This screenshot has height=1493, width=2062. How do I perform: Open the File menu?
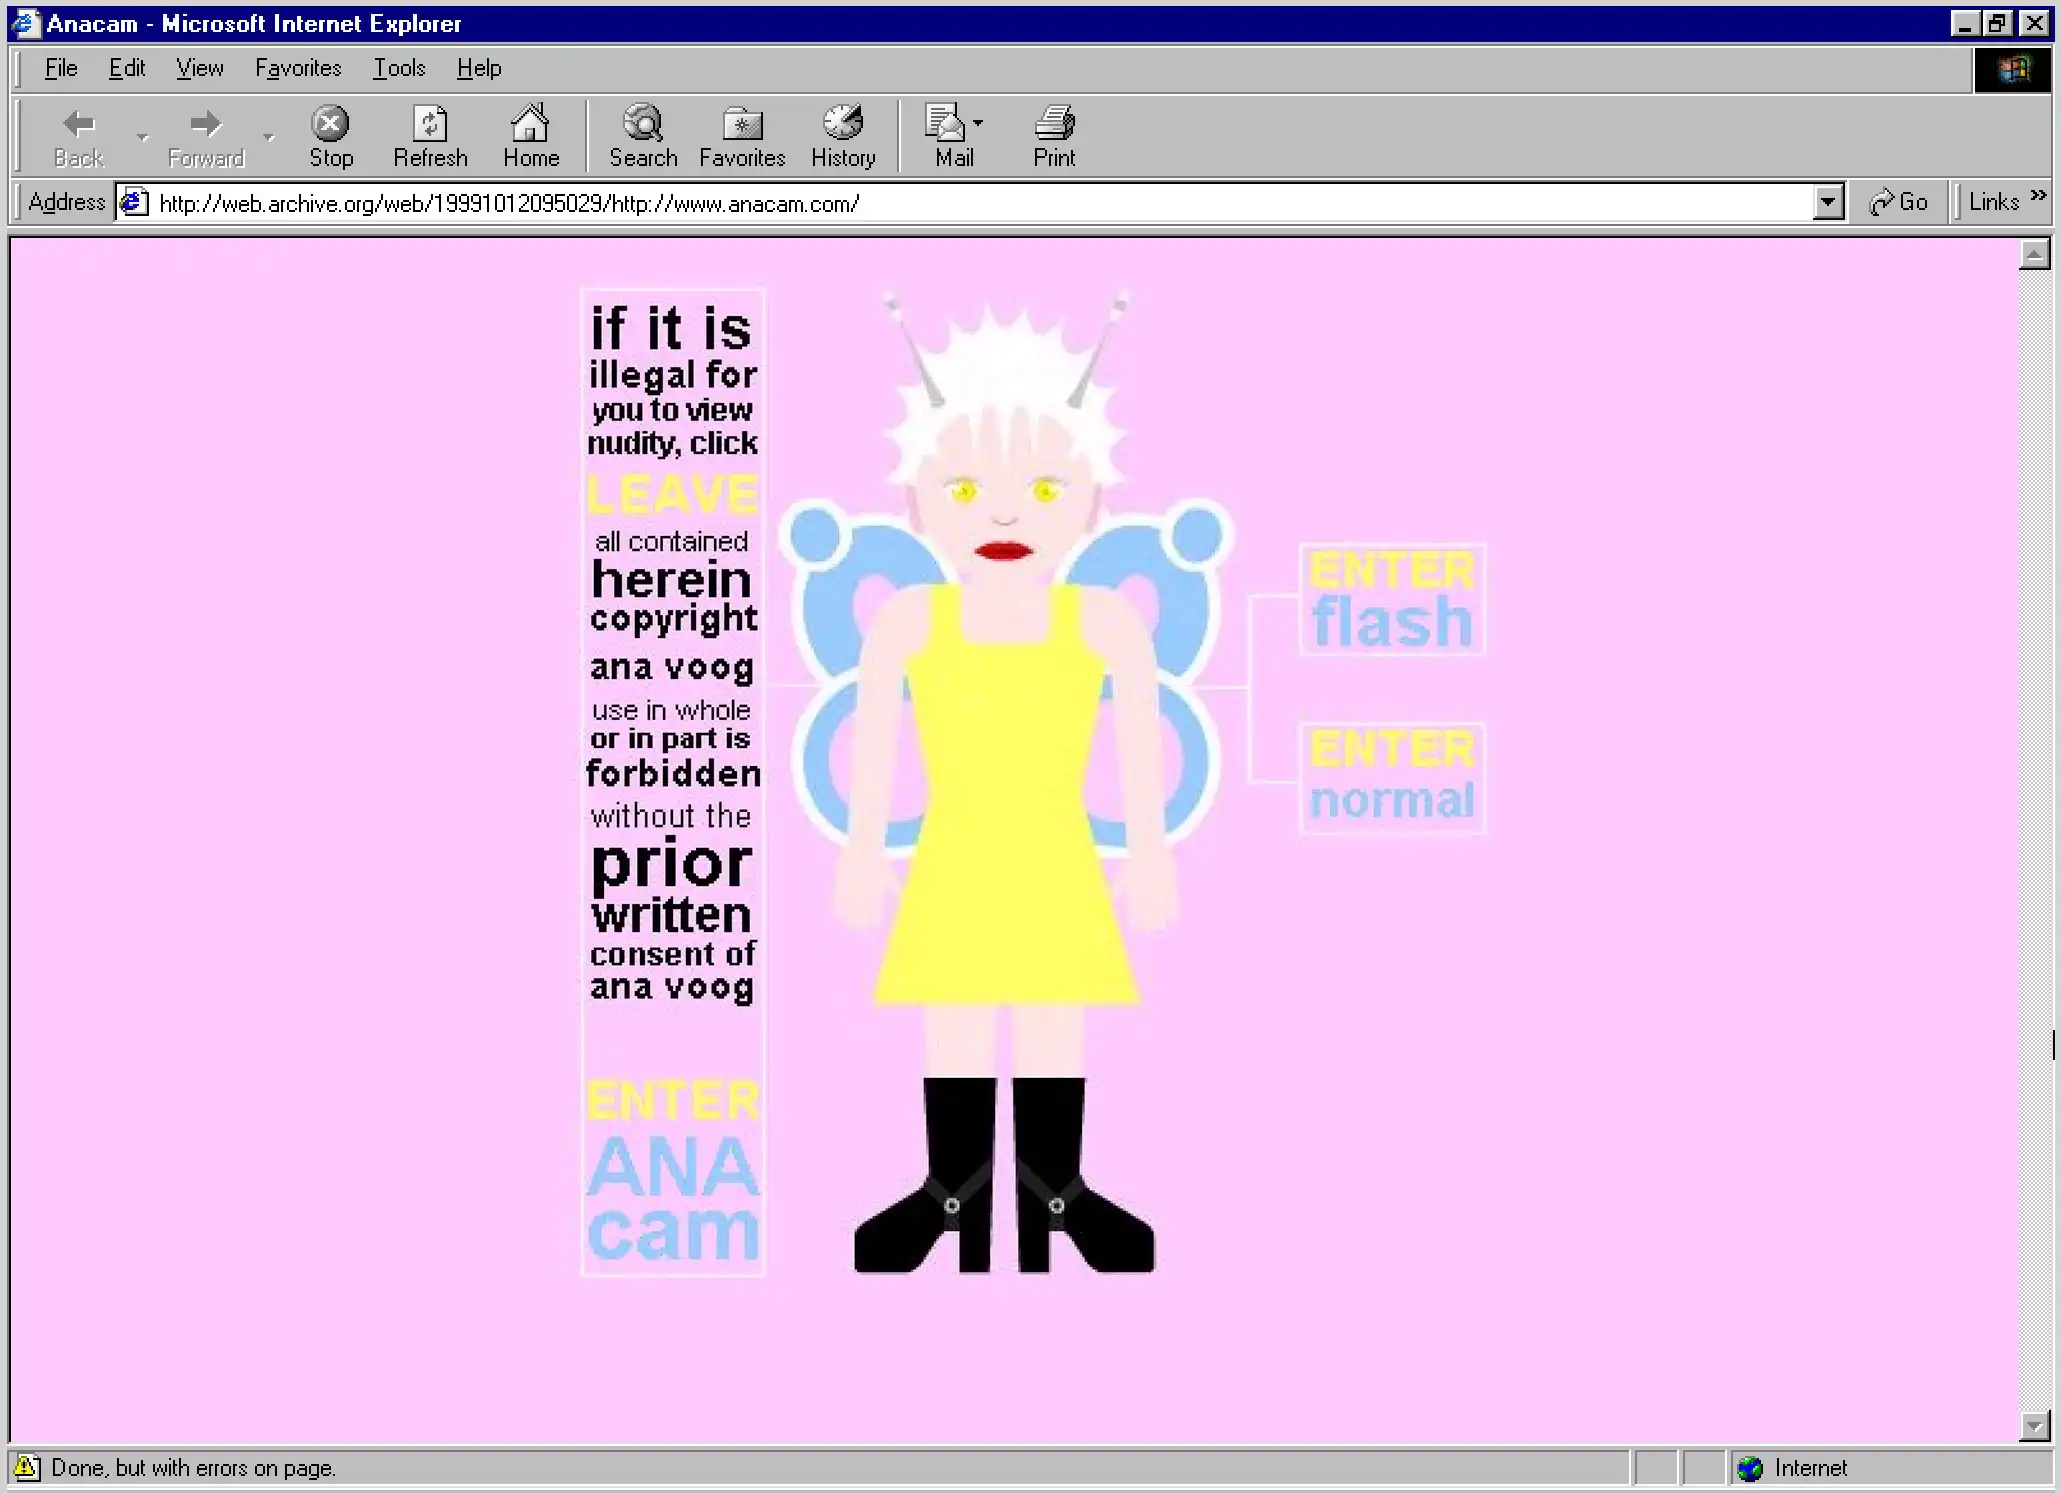point(60,67)
